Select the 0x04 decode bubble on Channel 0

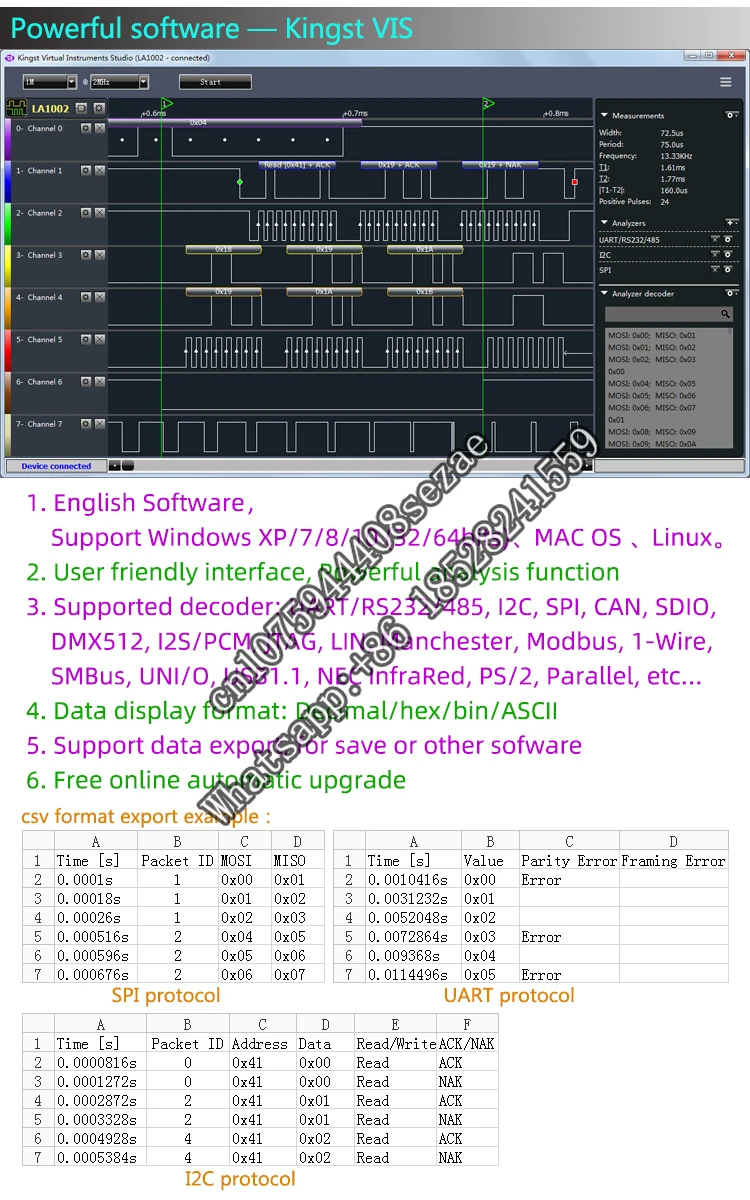(x=235, y=122)
